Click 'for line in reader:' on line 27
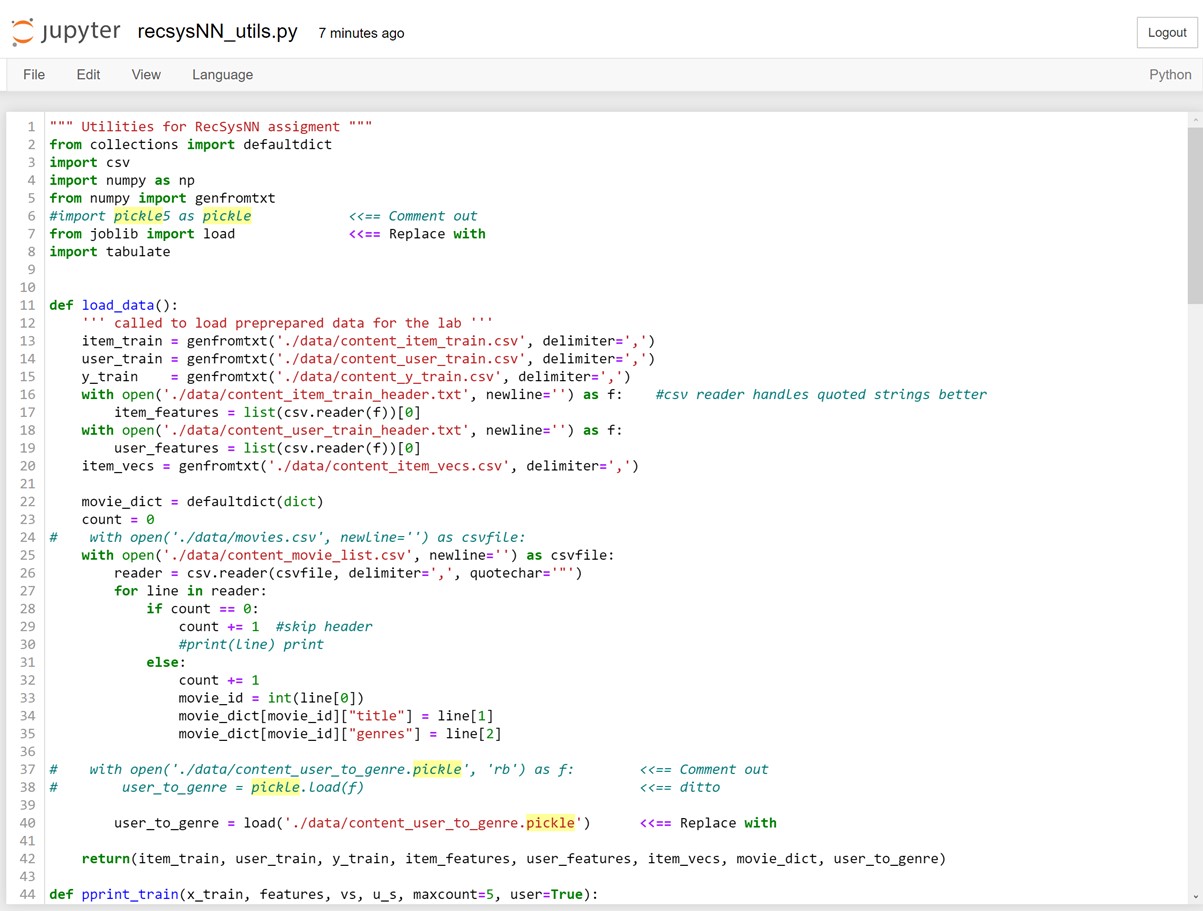 click(x=190, y=590)
